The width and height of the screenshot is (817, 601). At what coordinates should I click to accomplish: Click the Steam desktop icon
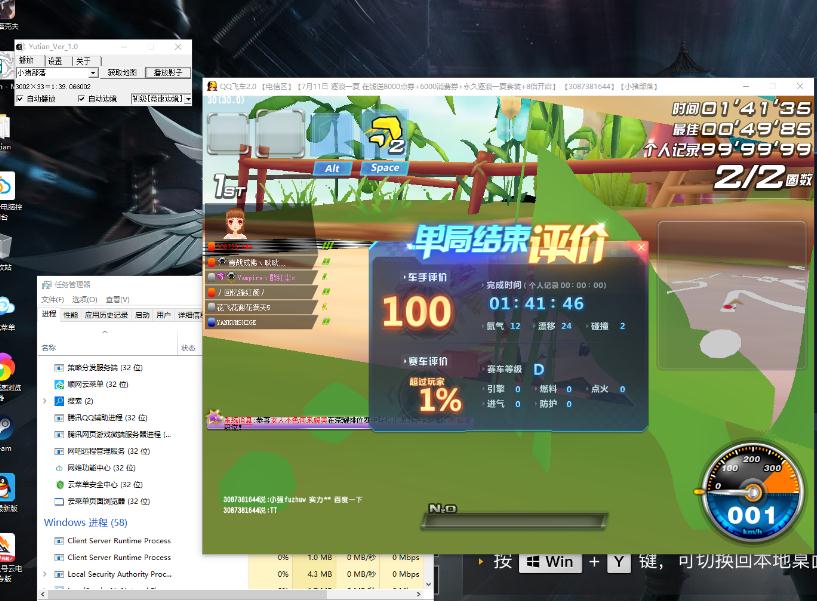click(x=6, y=427)
